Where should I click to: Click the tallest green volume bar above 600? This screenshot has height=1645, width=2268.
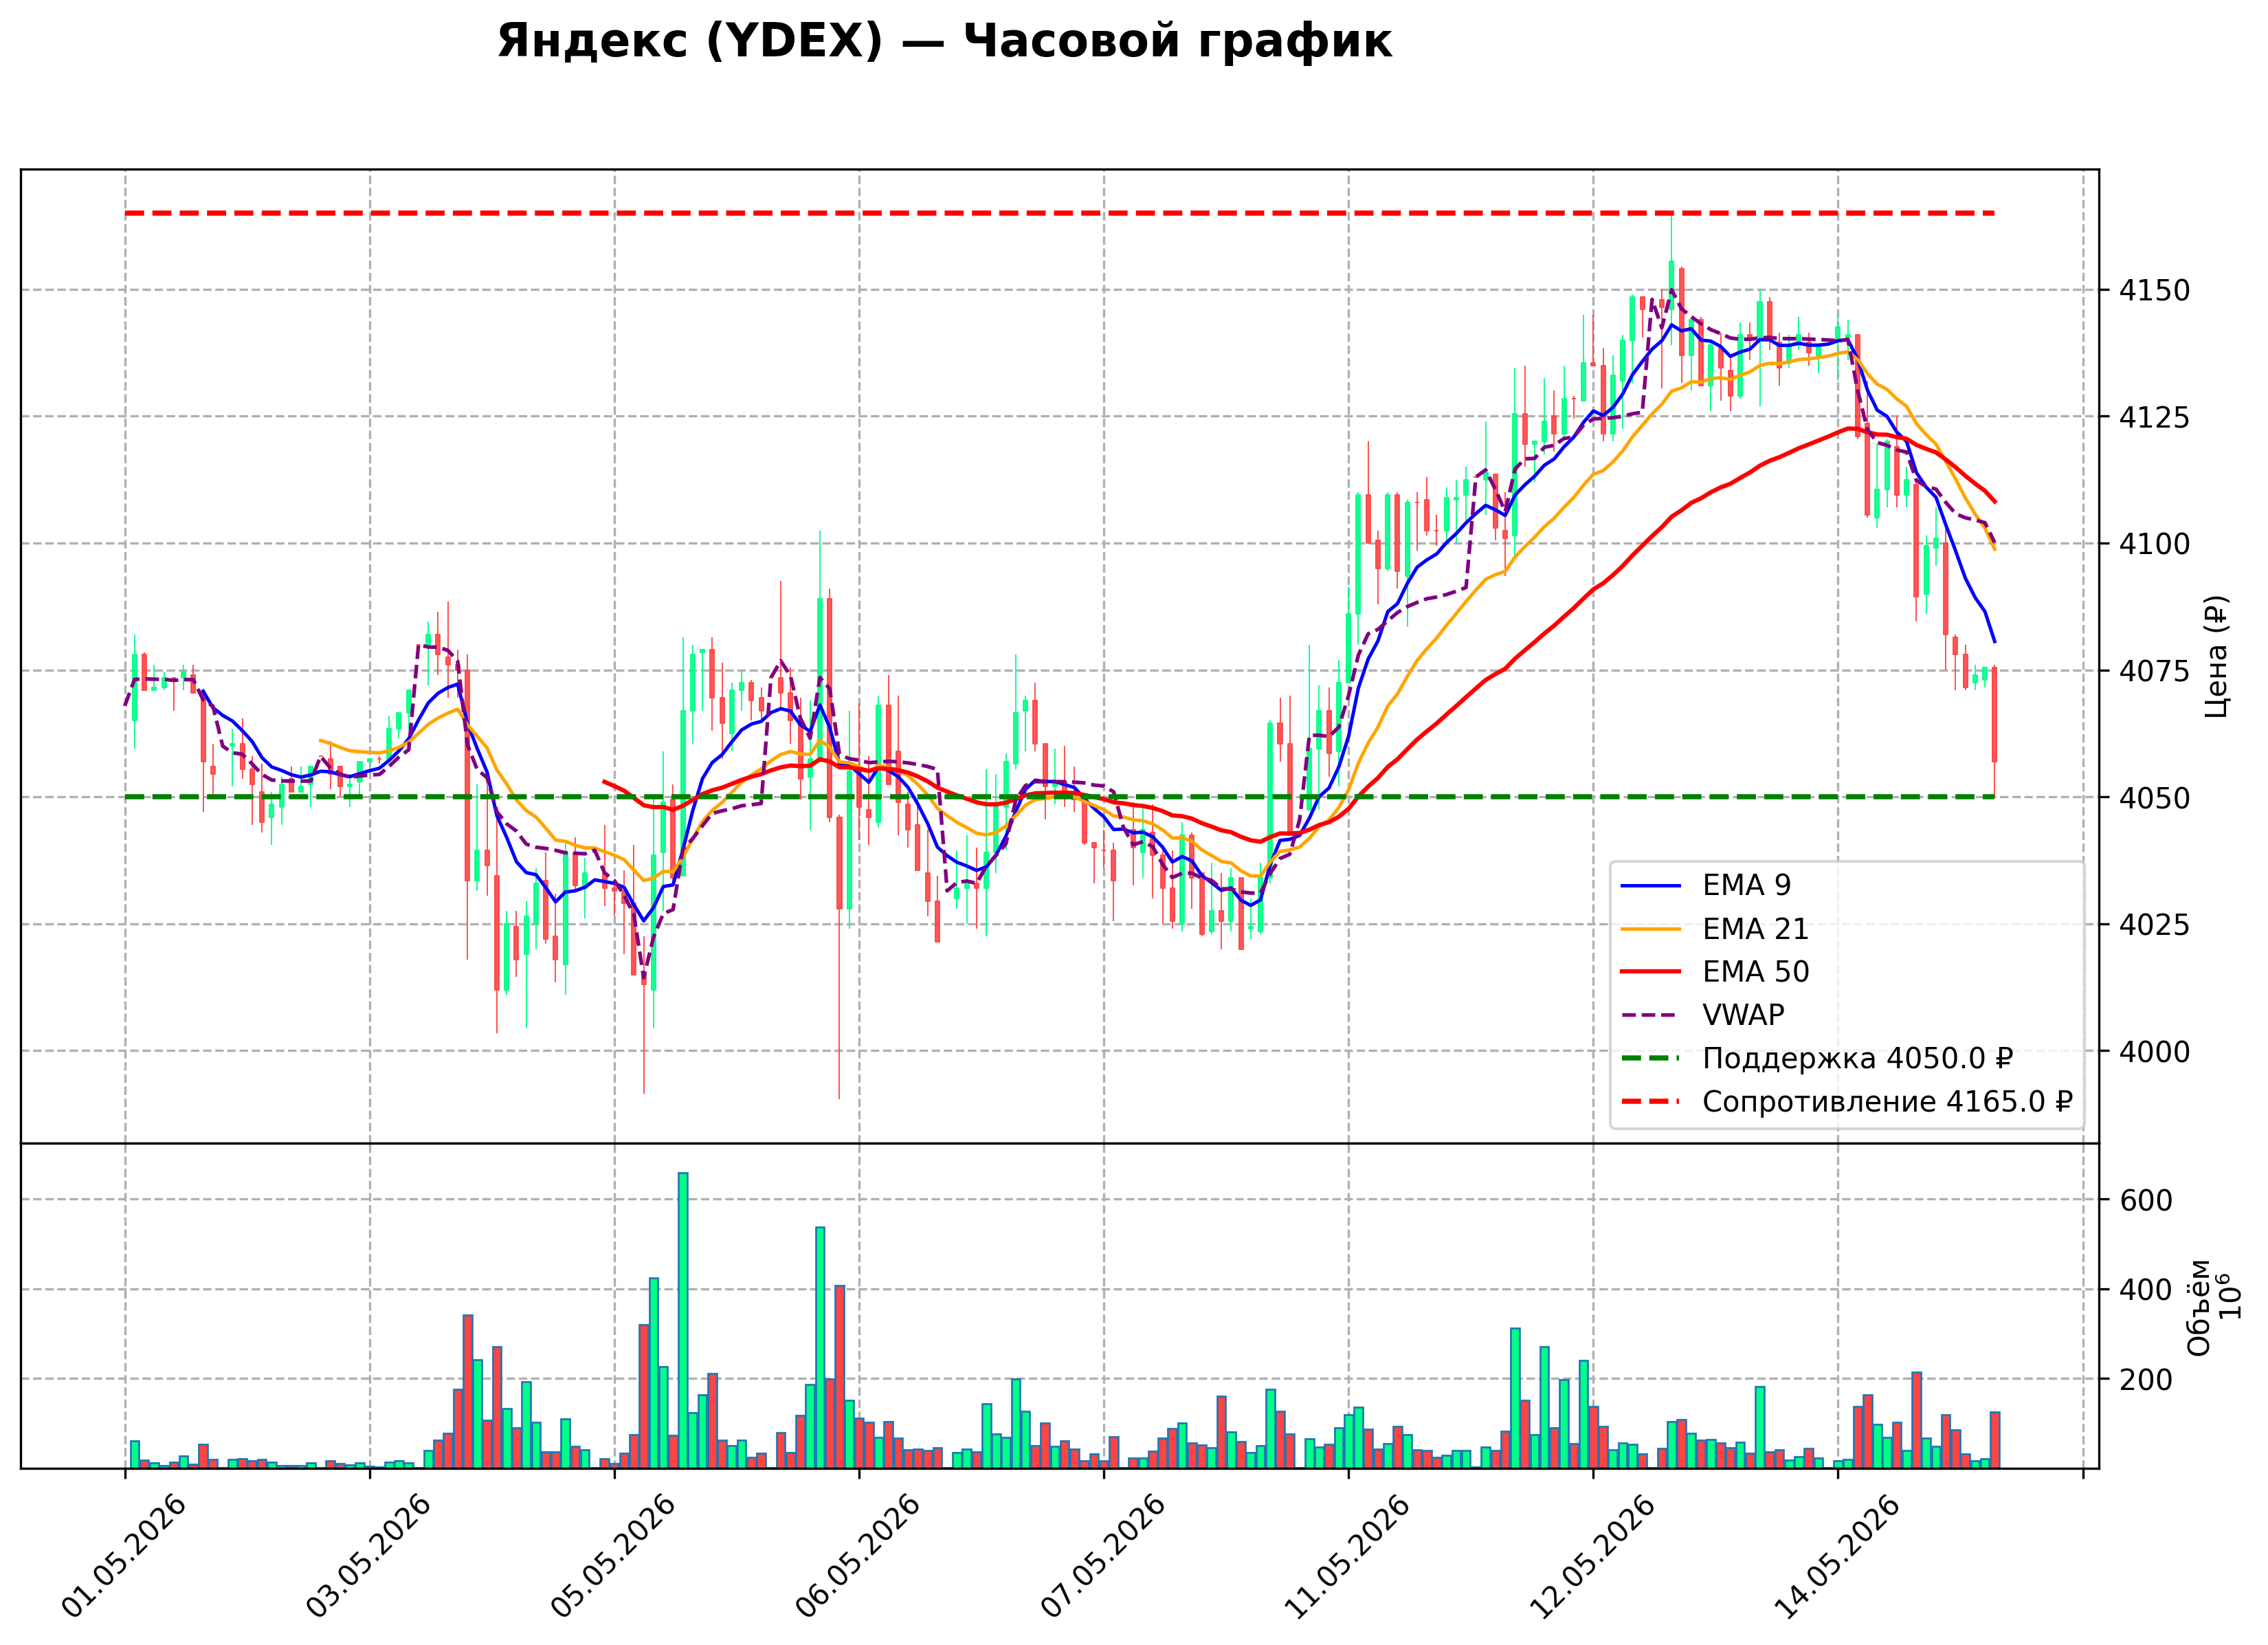683,1320
